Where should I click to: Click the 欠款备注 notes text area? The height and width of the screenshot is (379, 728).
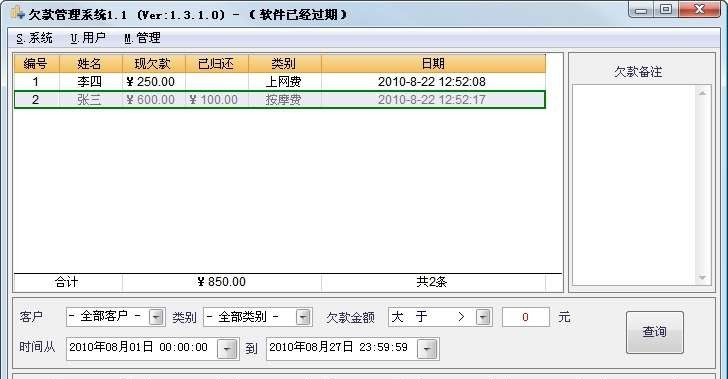(x=634, y=185)
